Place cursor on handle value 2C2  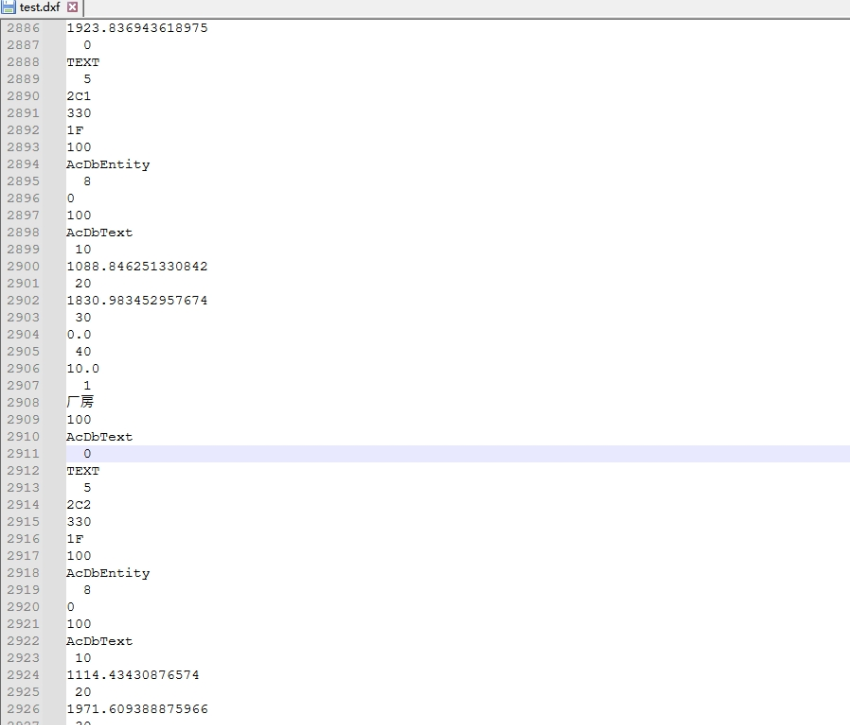[79, 505]
